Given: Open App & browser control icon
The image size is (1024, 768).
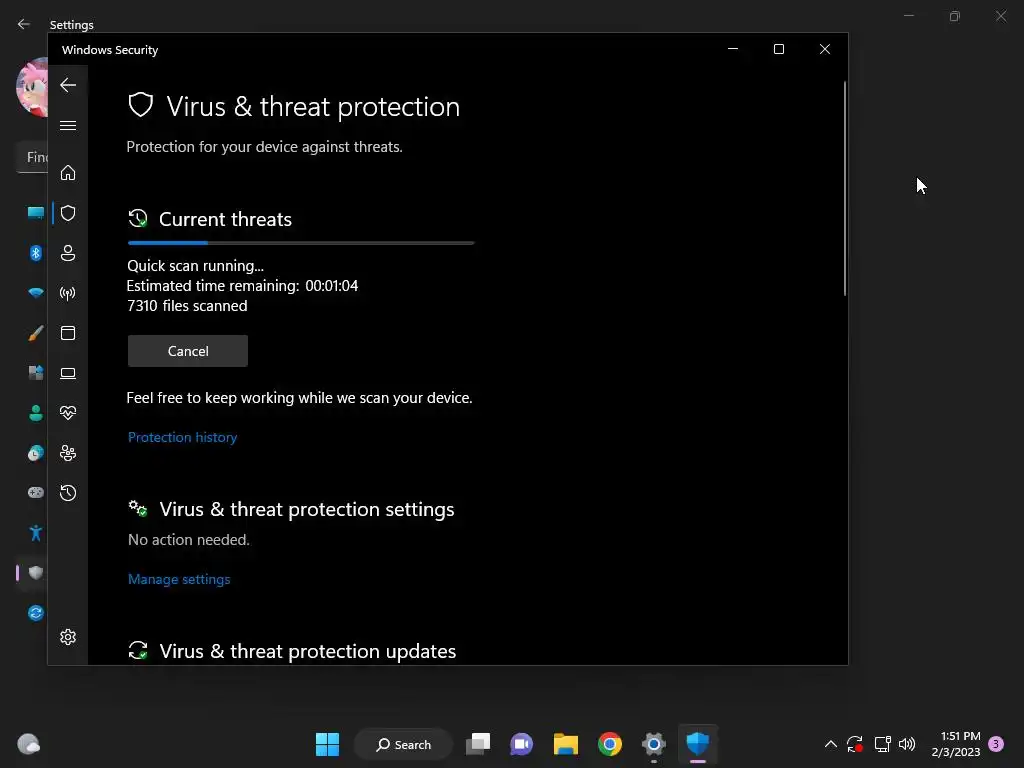Looking at the screenshot, I should pyautogui.click(x=68, y=333).
